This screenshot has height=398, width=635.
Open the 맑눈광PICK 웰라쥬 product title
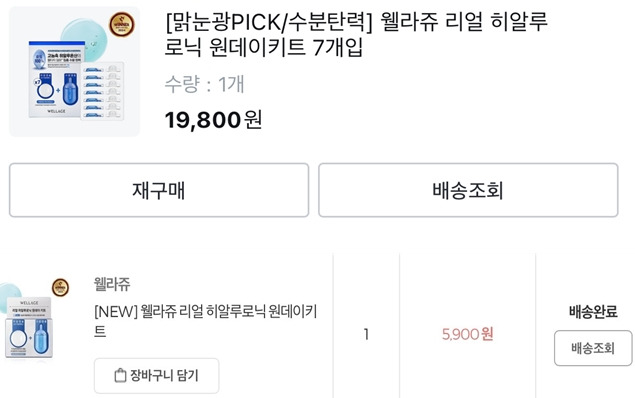[x=356, y=34]
